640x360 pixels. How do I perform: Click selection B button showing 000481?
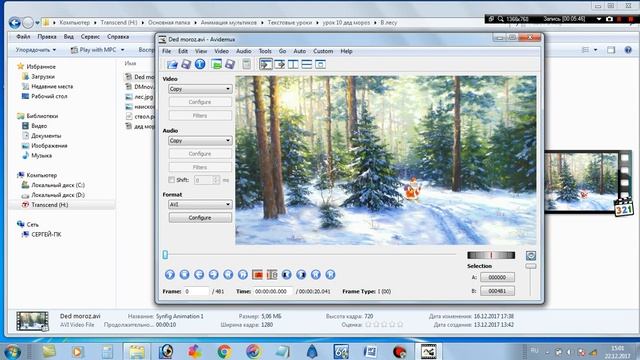[497, 291]
